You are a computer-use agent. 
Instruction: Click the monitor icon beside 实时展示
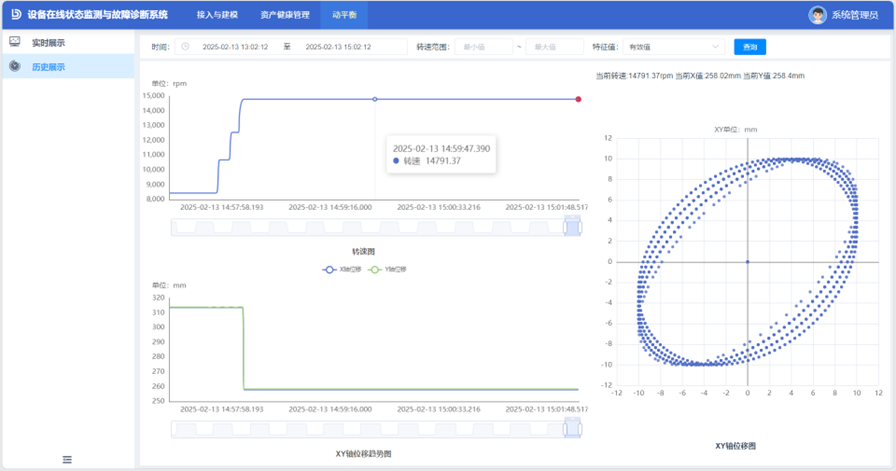click(x=15, y=42)
